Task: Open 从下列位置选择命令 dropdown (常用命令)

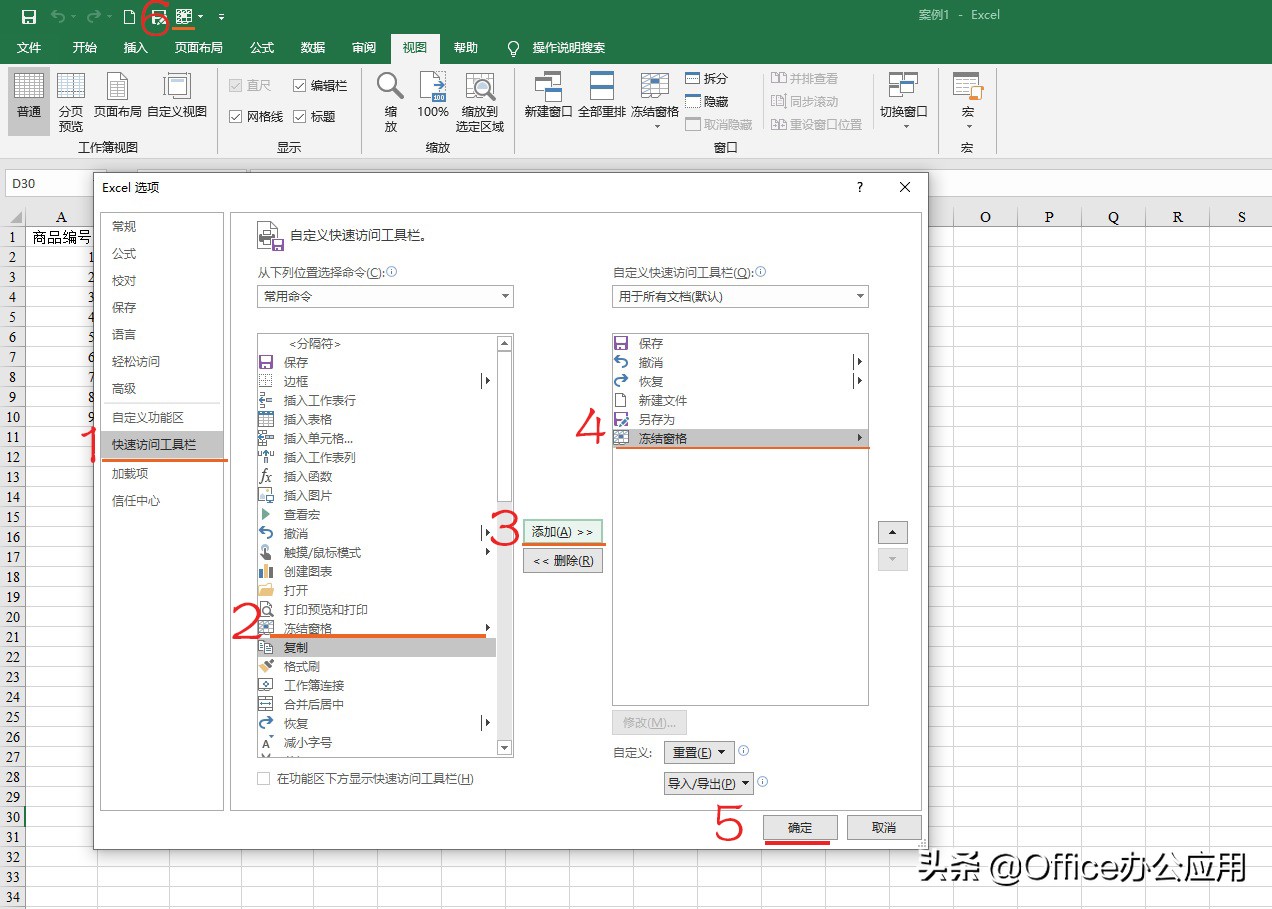Action: click(x=385, y=296)
